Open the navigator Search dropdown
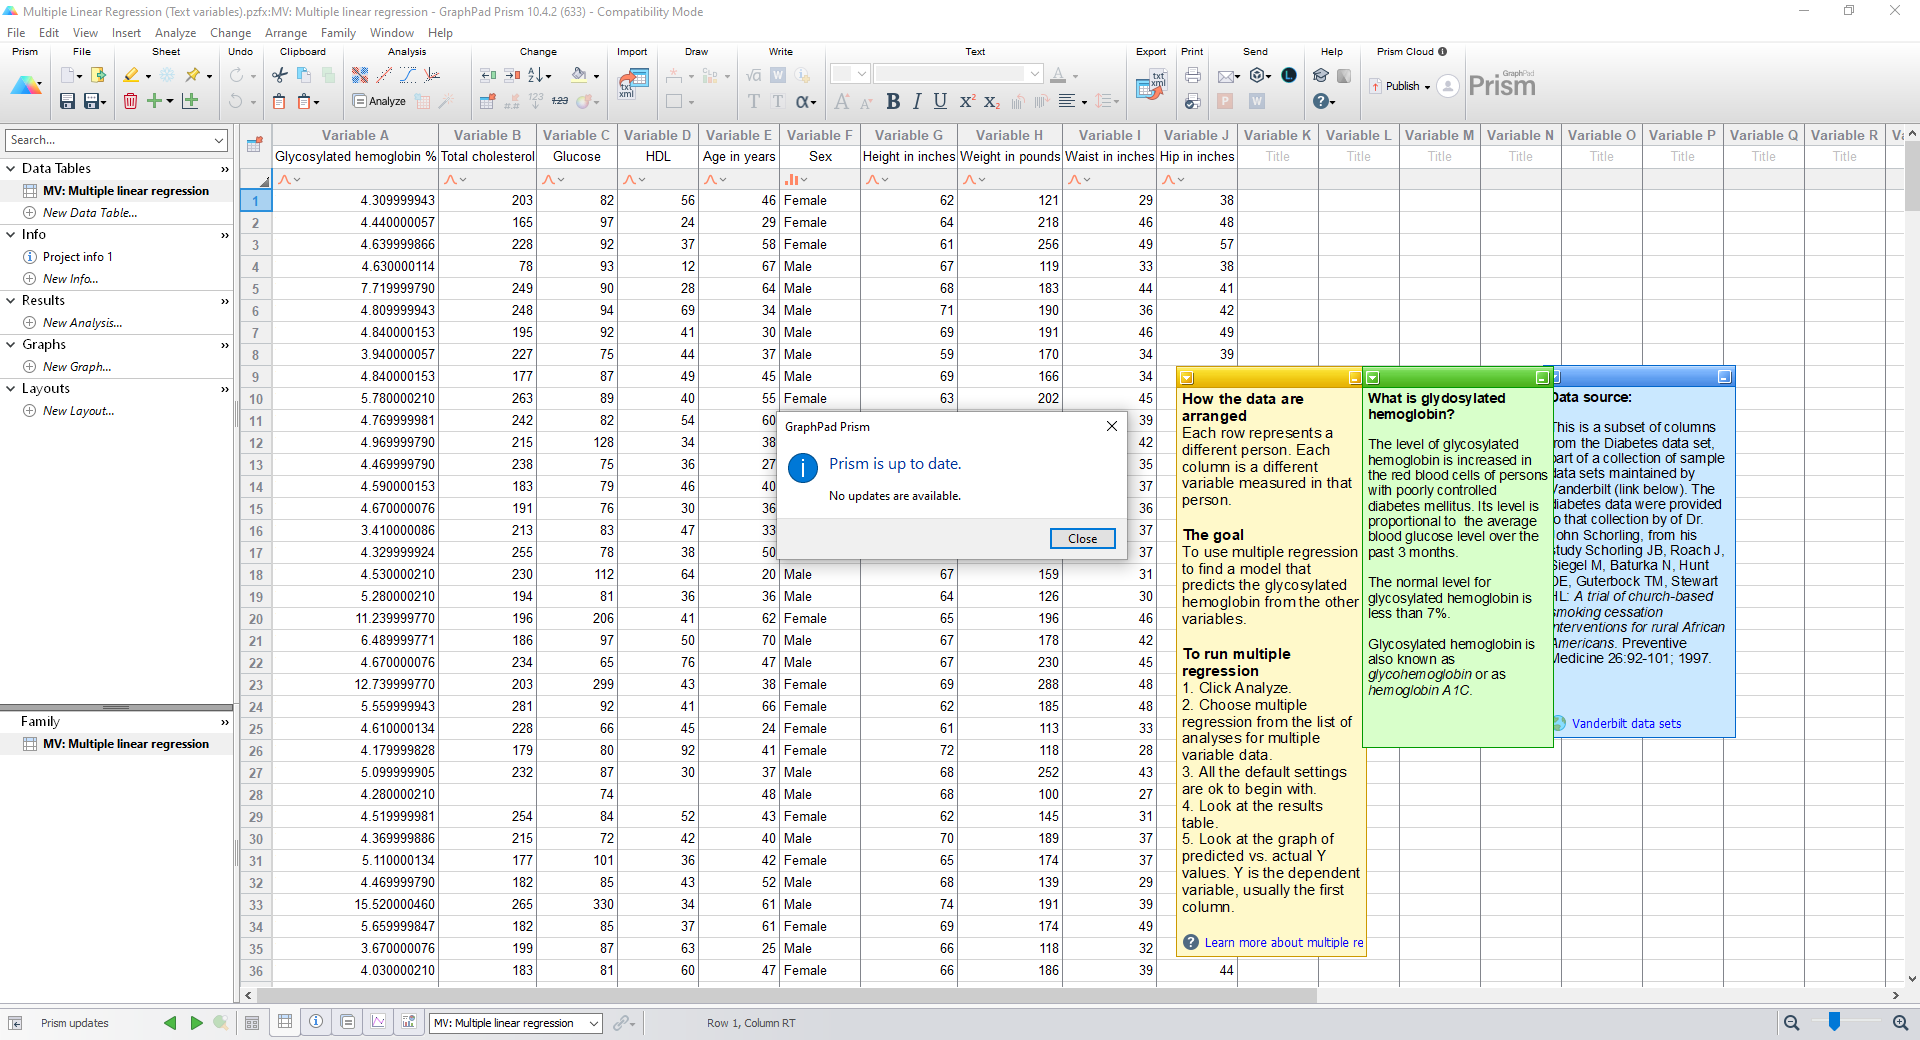The height and width of the screenshot is (1040, 1920). point(219,140)
